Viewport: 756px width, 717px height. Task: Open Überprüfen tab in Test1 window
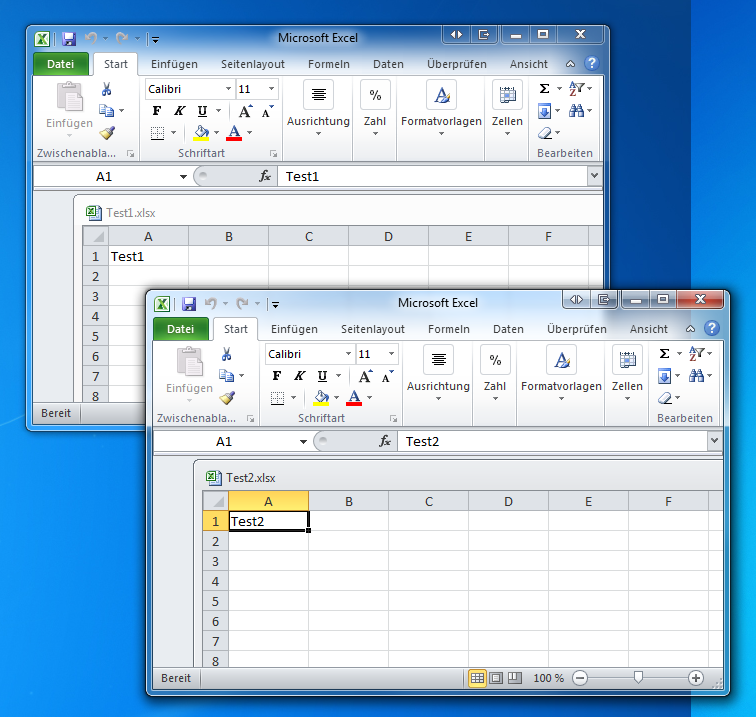(x=457, y=64)
